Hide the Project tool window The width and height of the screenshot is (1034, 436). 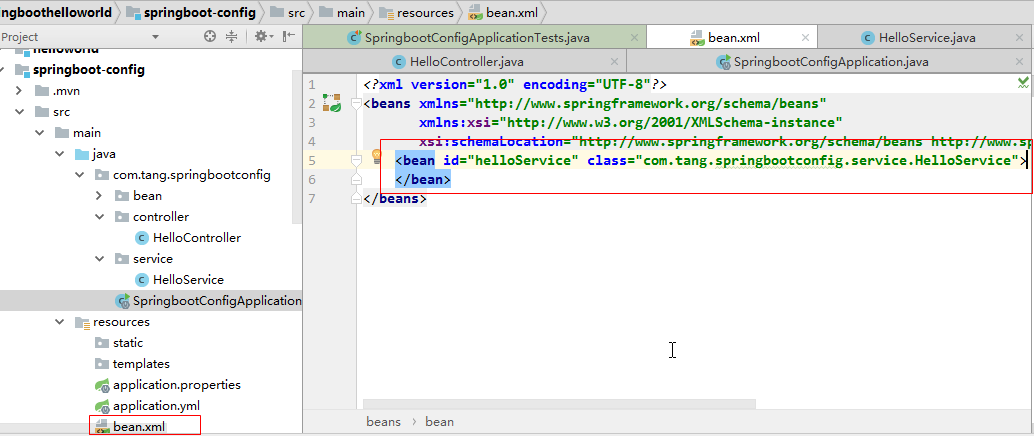click(x=289, y=37)
